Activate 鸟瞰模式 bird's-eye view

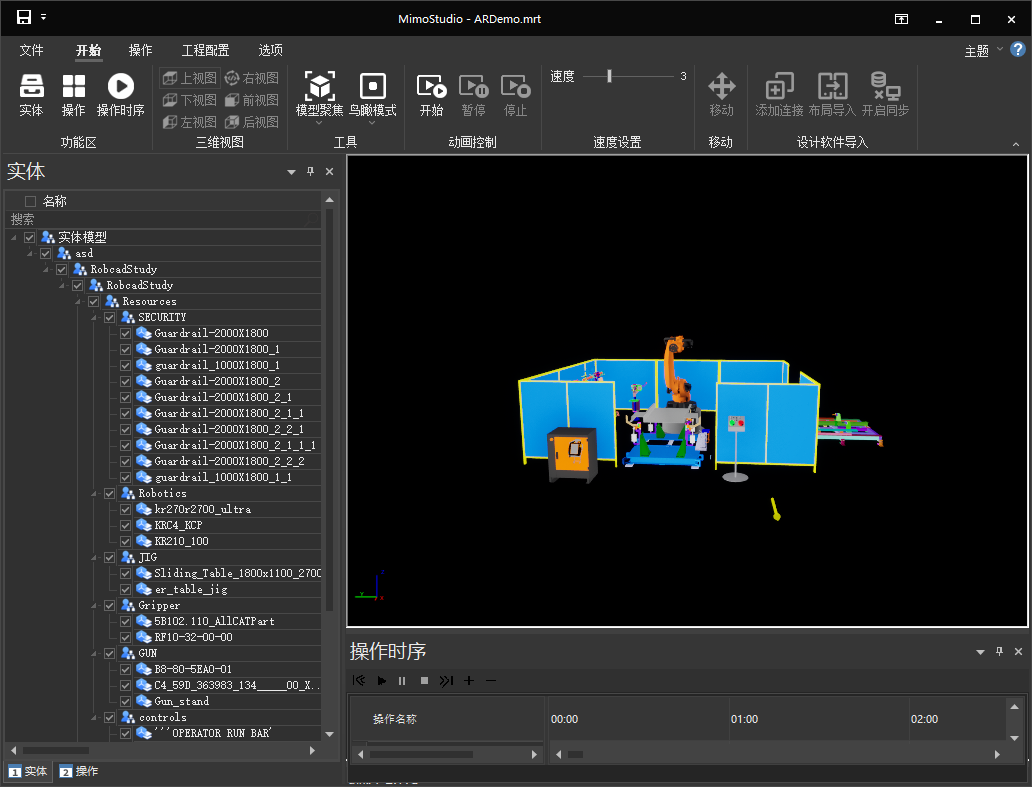click(372, 87)
